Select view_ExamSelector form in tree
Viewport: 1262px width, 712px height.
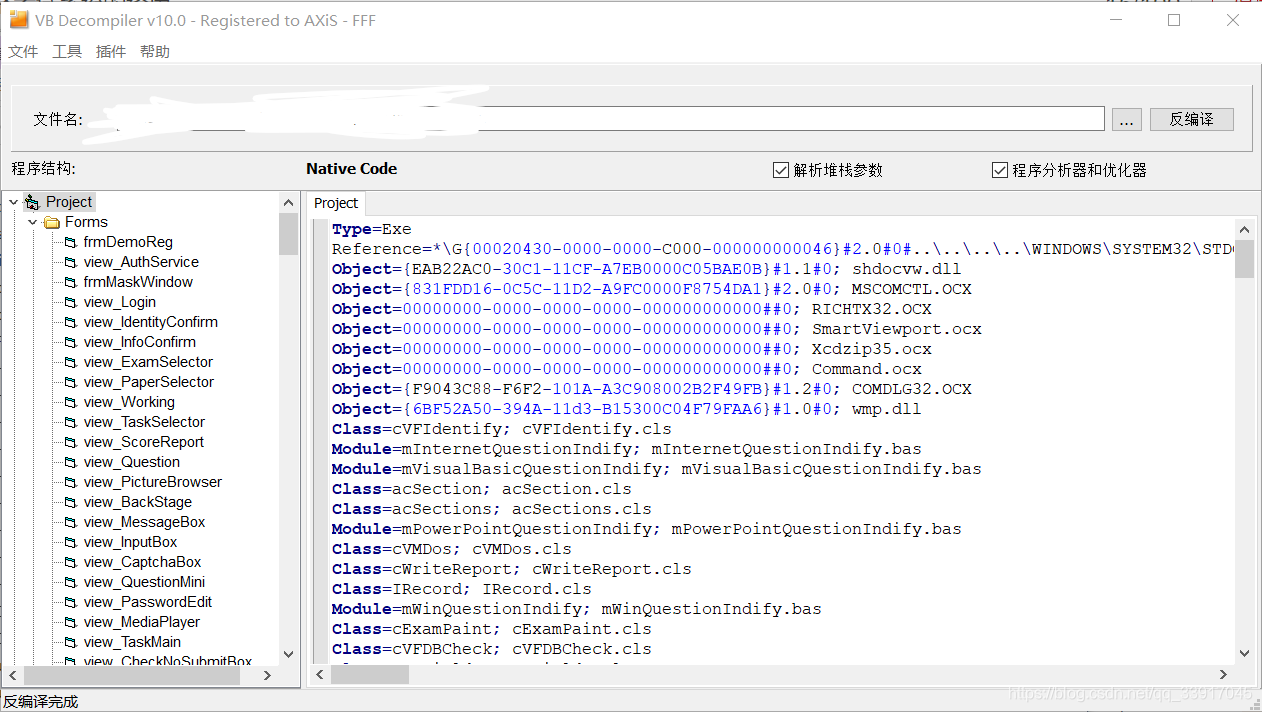point(148,362)
